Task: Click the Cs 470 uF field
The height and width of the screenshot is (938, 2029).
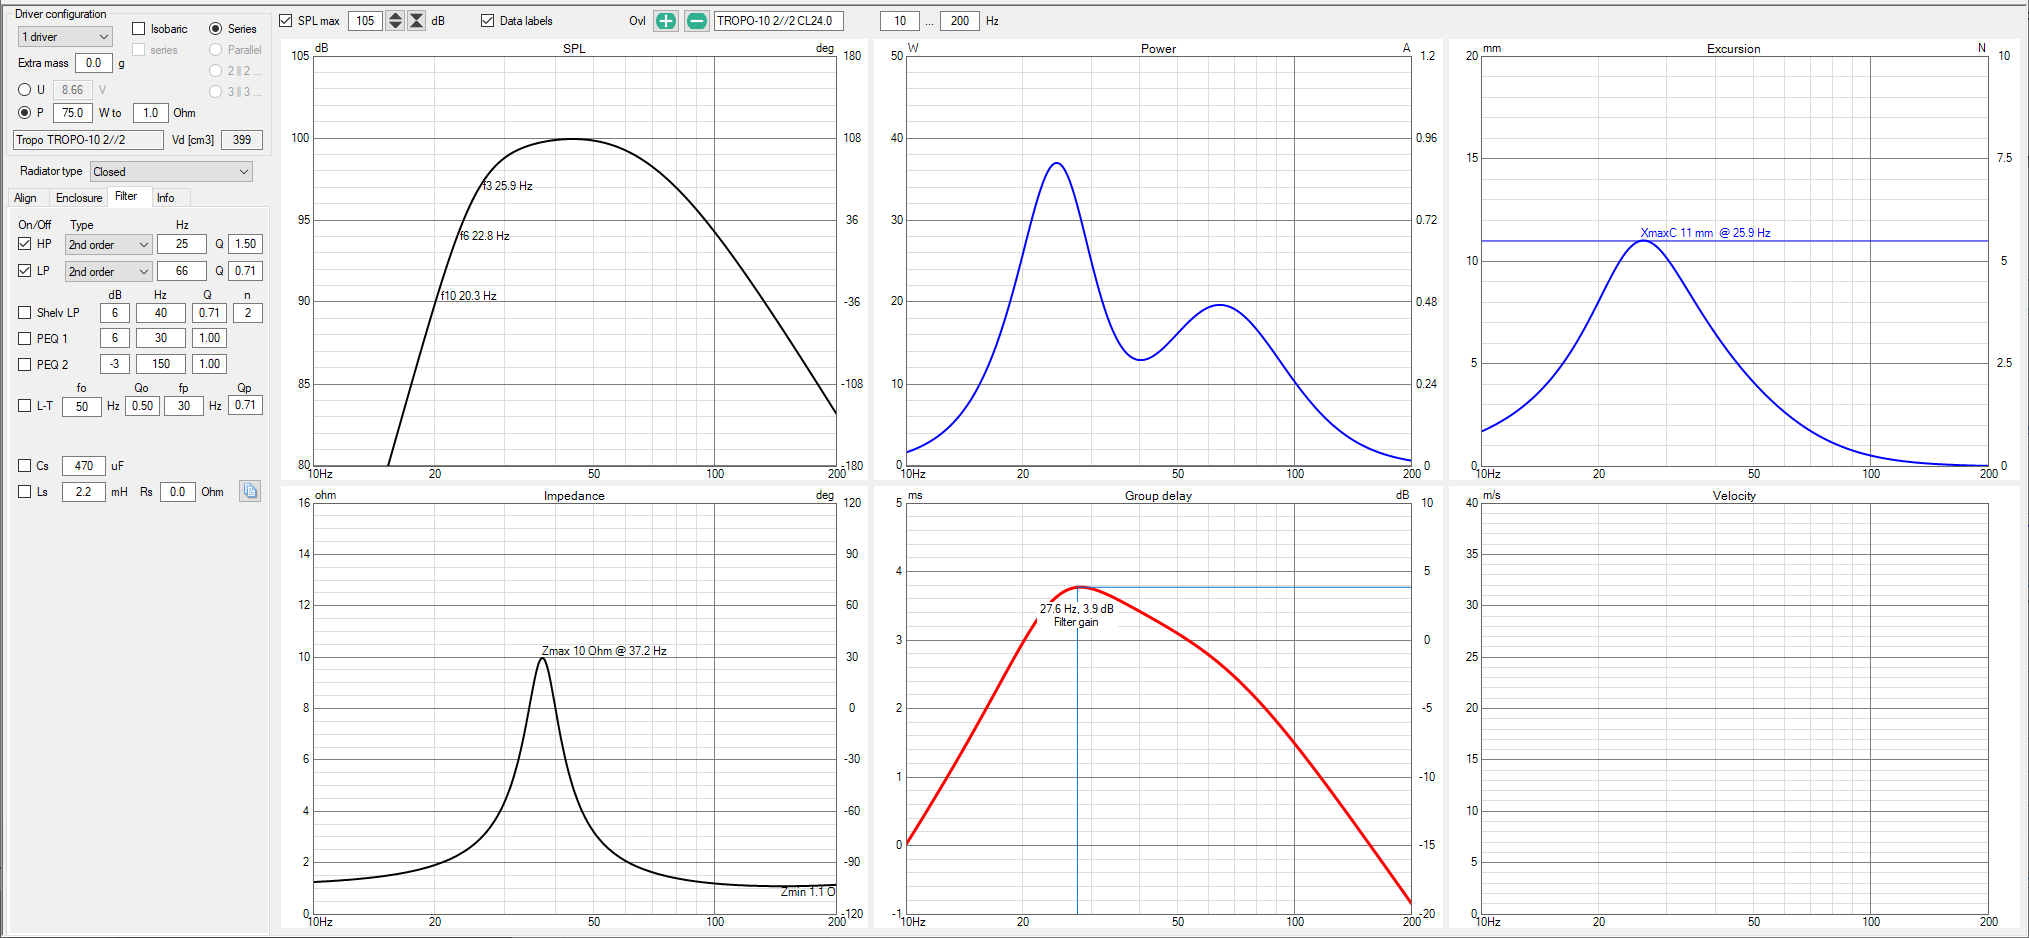Action: pyautogui.click(x=84, y=466)
